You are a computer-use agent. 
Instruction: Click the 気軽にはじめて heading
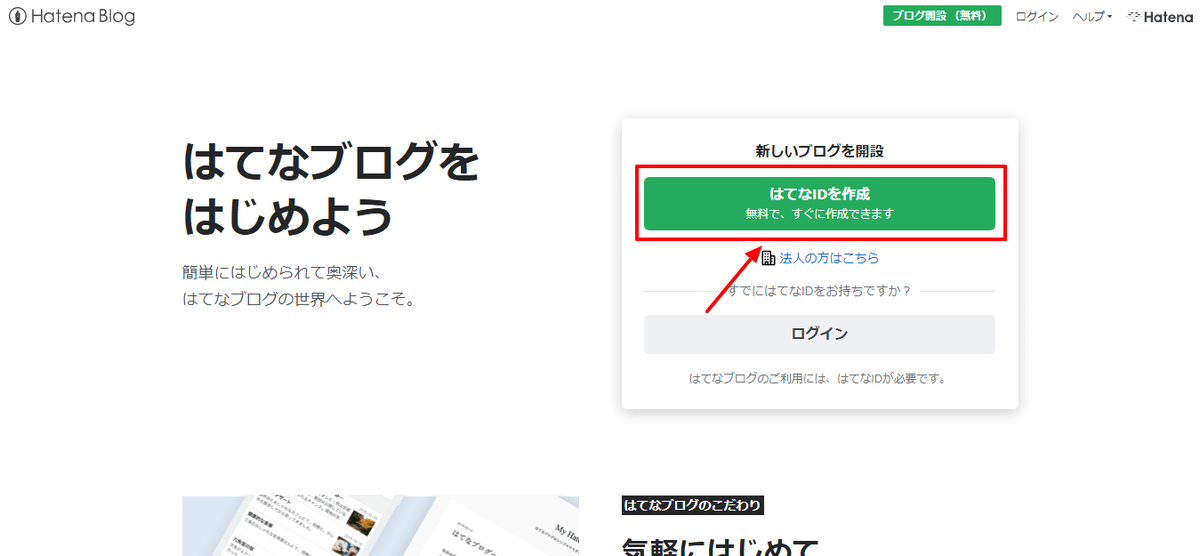720,547
